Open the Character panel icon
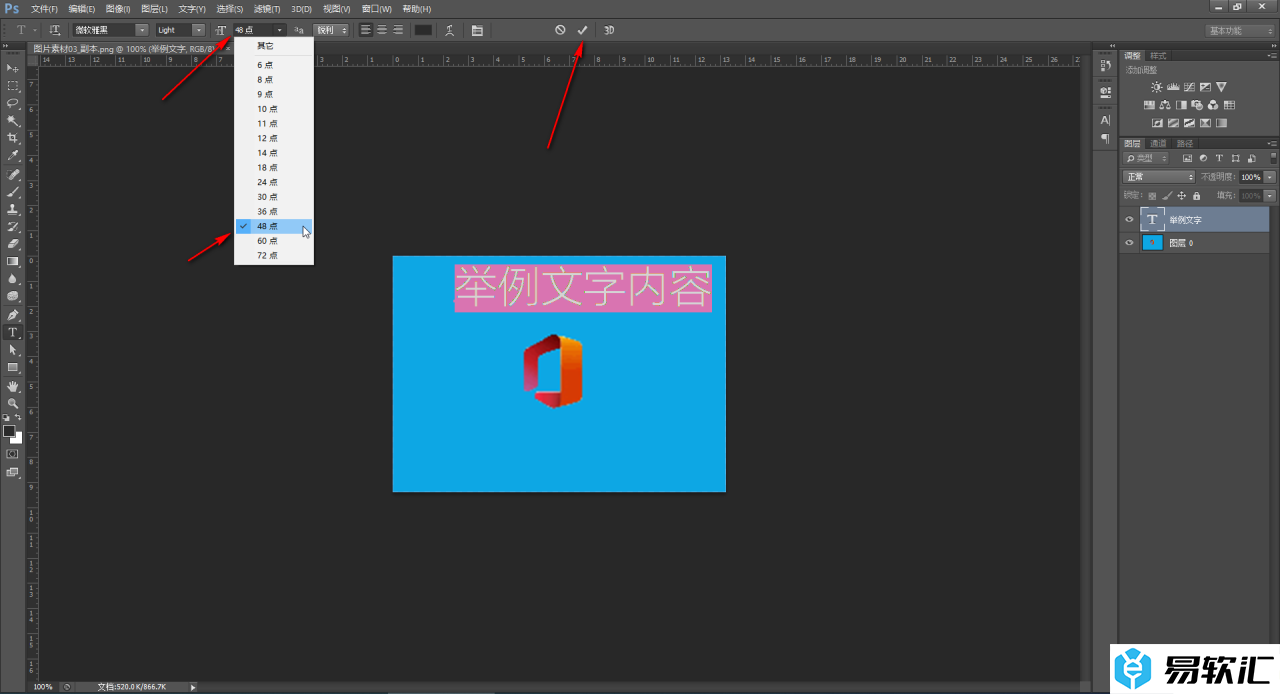1280x694 pixels. click(x=1105, y=120)
